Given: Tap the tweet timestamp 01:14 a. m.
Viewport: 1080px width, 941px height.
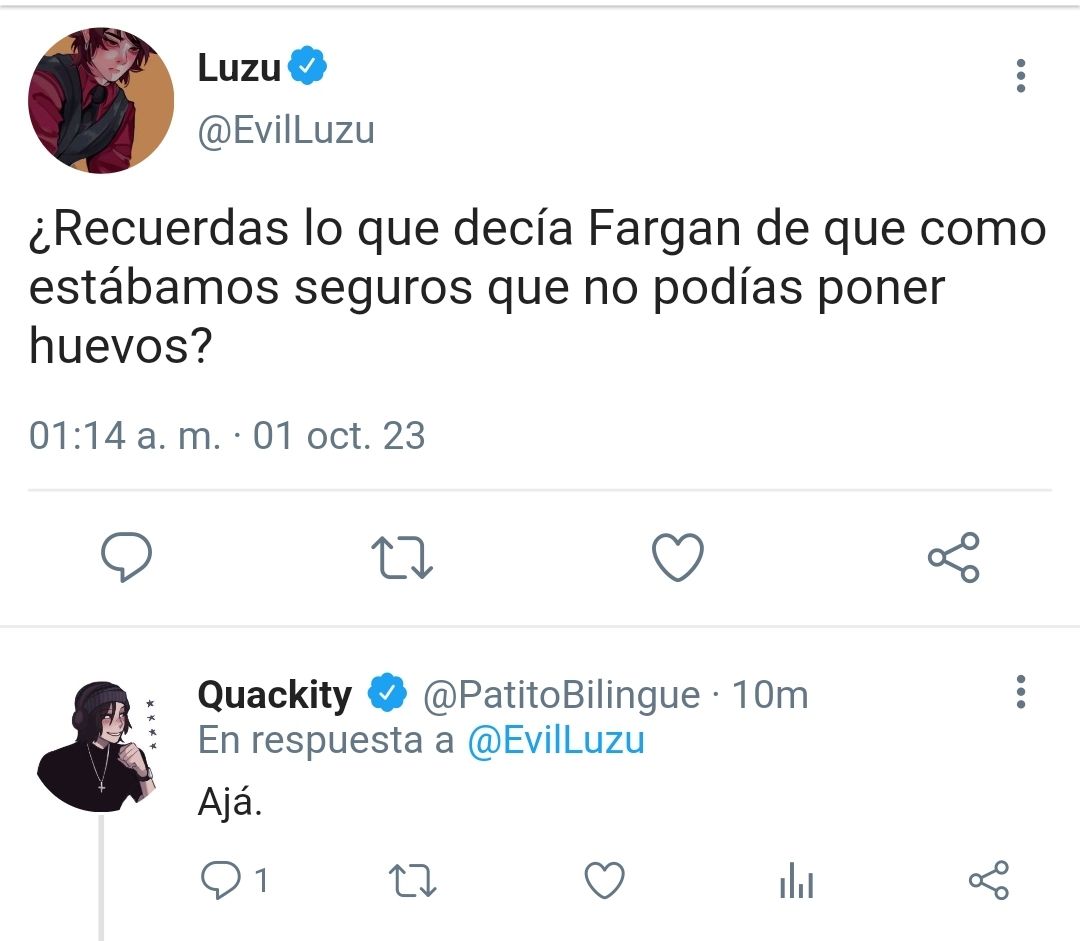Looking at the screenshot, I should click(x=125, y=435).
